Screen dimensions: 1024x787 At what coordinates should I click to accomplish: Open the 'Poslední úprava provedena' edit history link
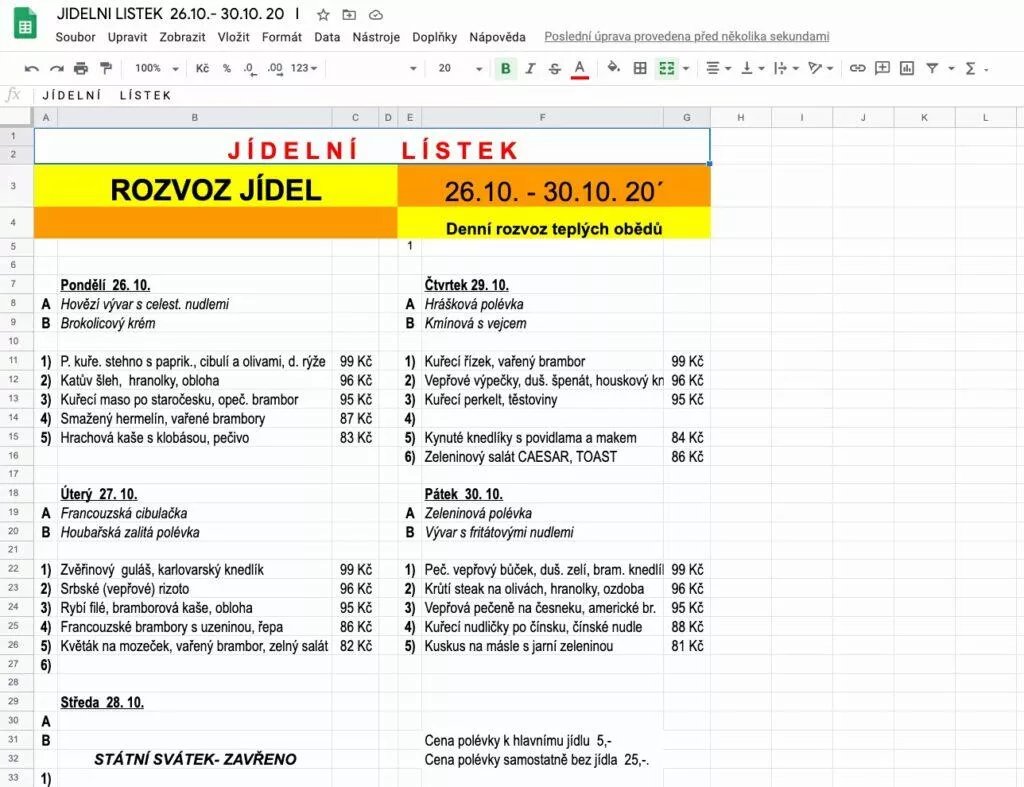[x=686, y=37]
